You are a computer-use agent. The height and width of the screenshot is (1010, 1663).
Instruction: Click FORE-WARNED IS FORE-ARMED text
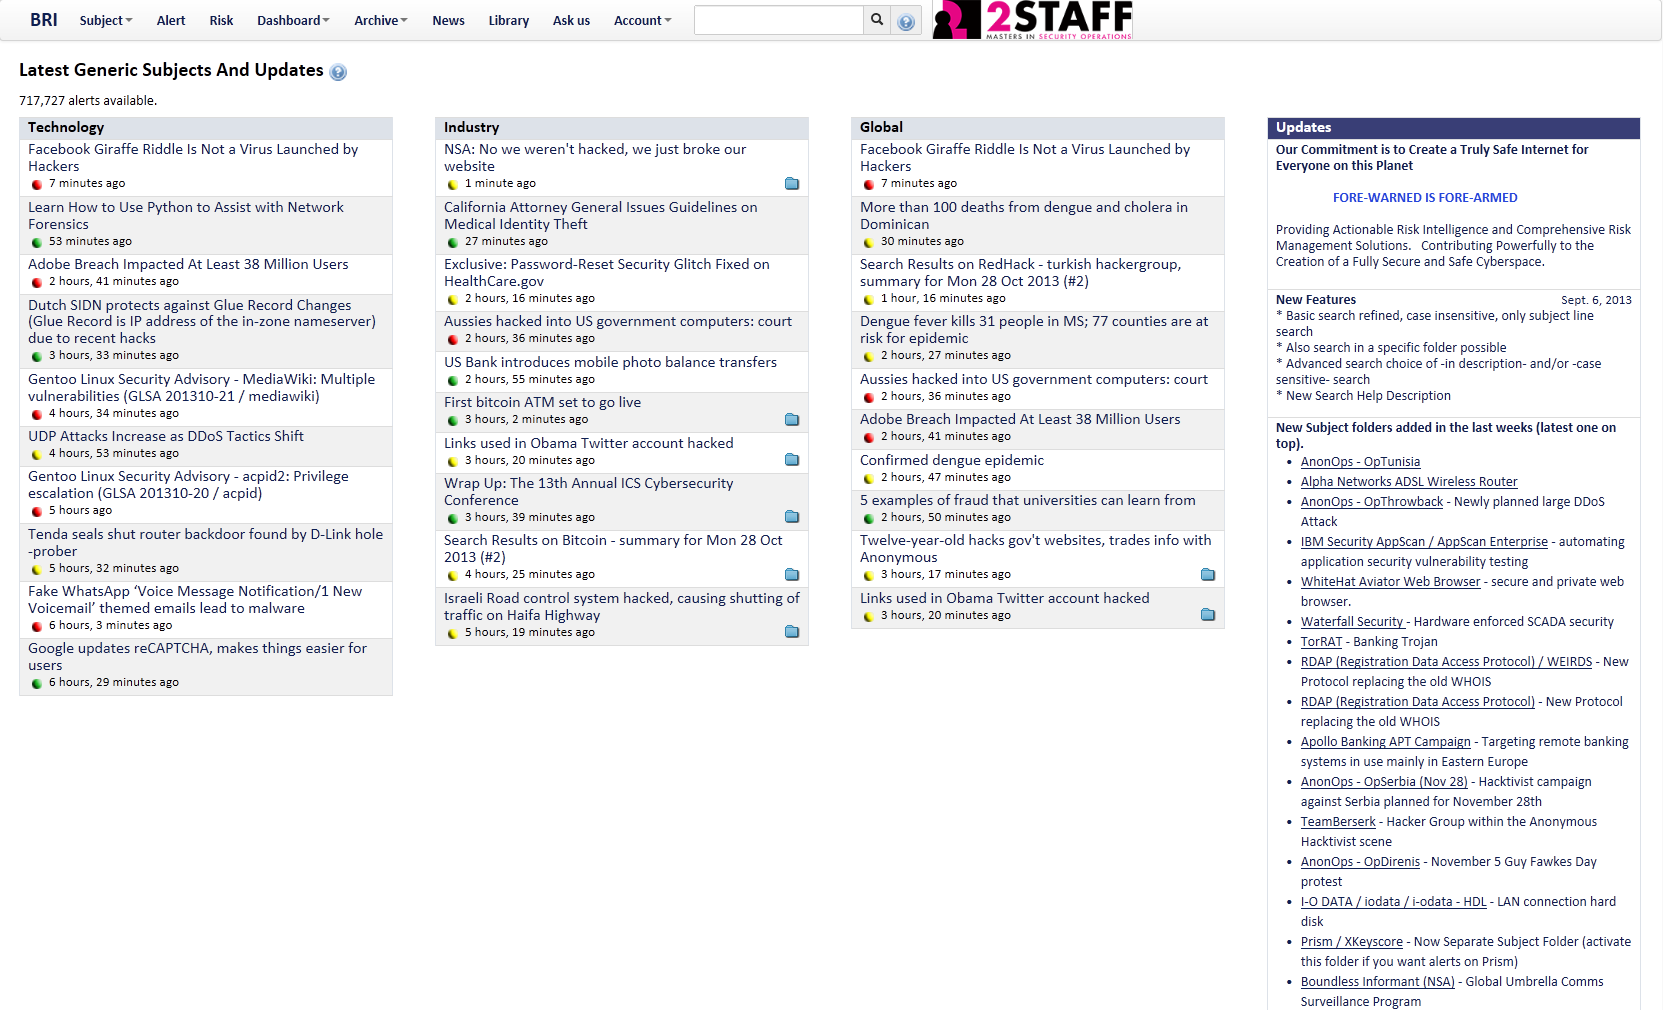pos(1425,198)
